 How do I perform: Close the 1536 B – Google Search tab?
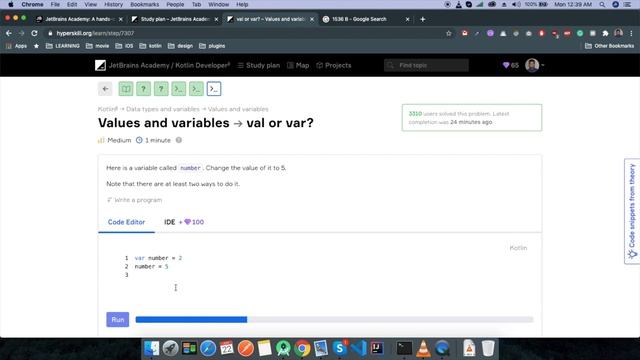tap(407, 19)
